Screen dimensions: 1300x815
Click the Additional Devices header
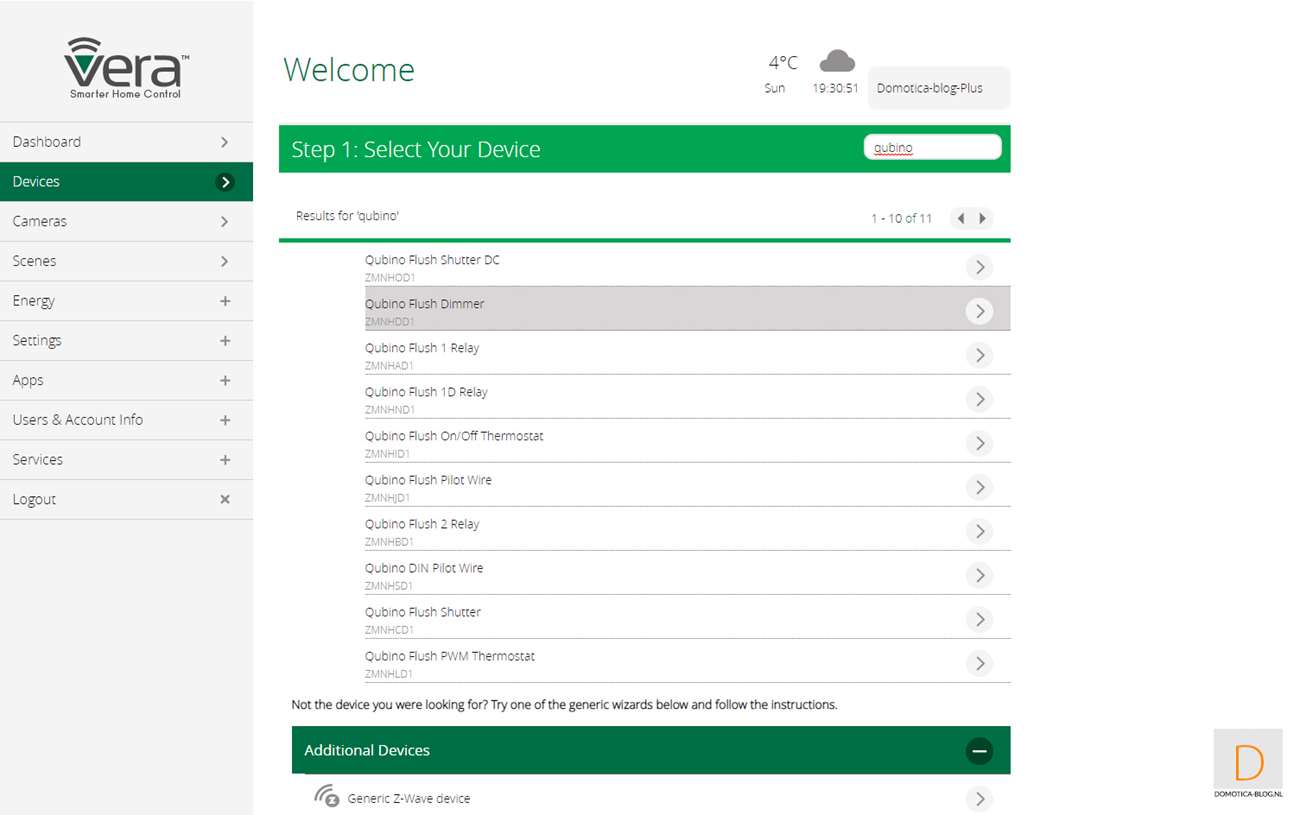click(651, 750)
